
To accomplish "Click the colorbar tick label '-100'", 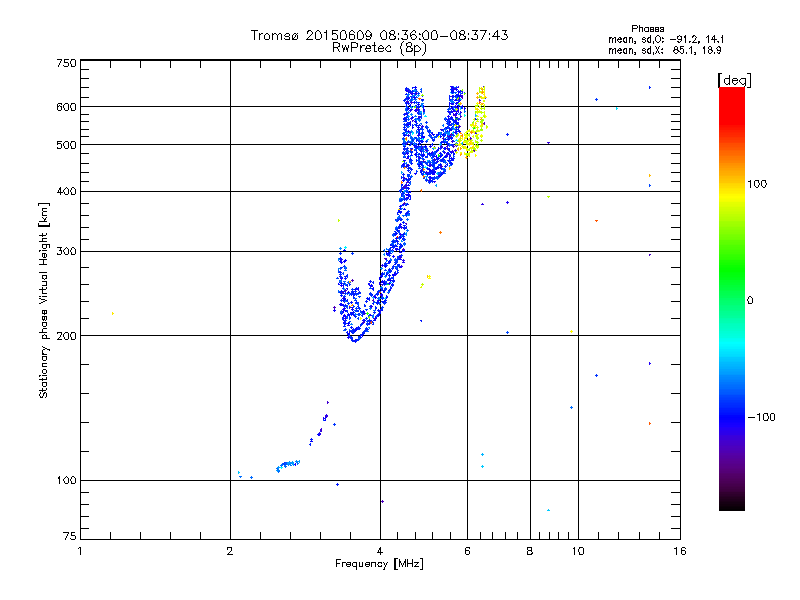I will [761, 417].
